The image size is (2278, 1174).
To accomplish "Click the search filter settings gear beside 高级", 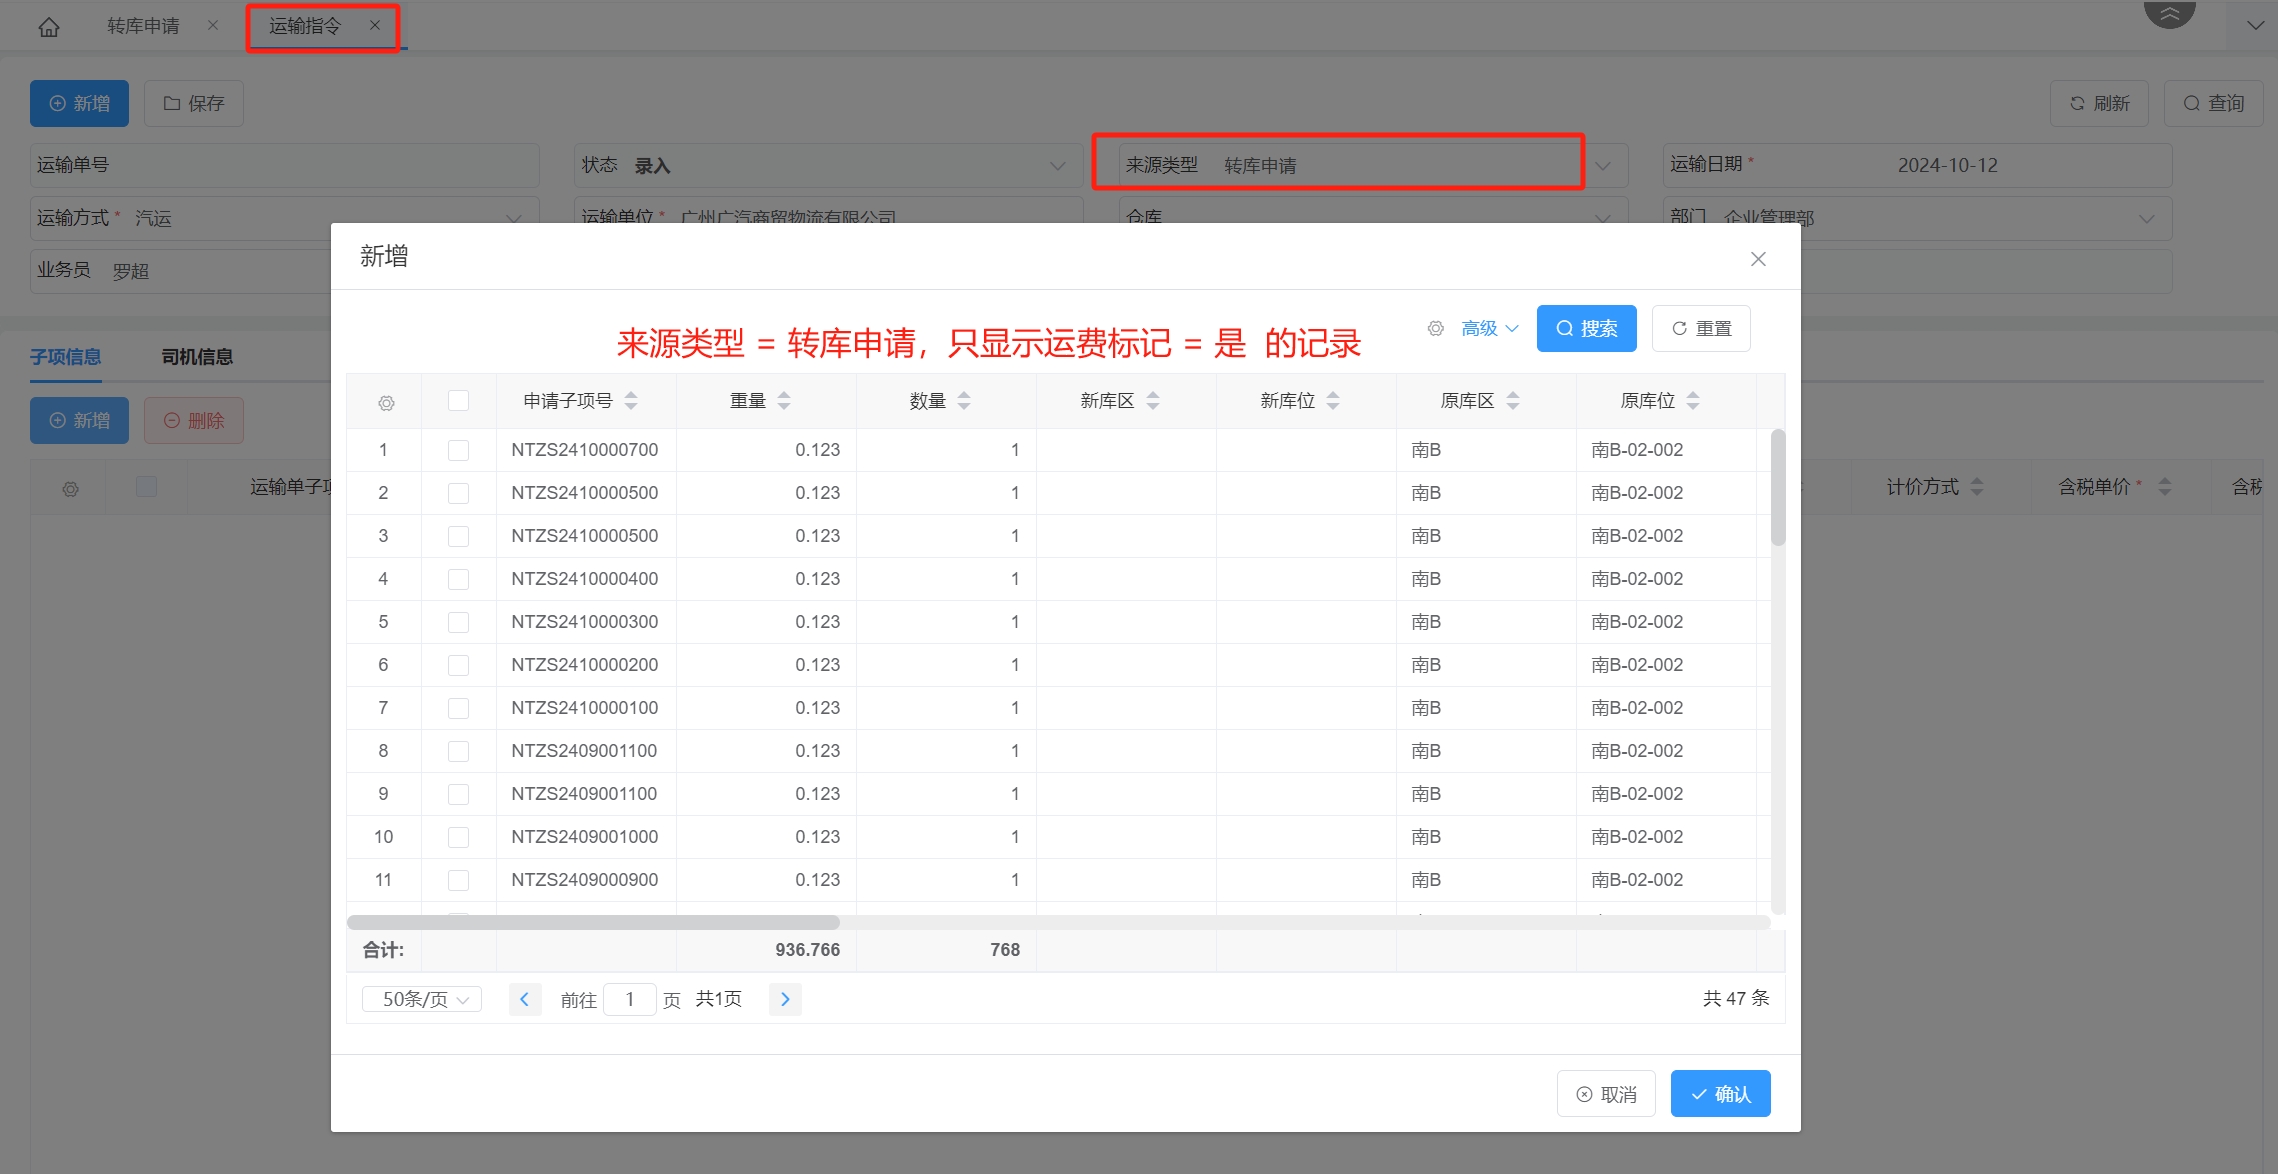I will coord(1436,328).
